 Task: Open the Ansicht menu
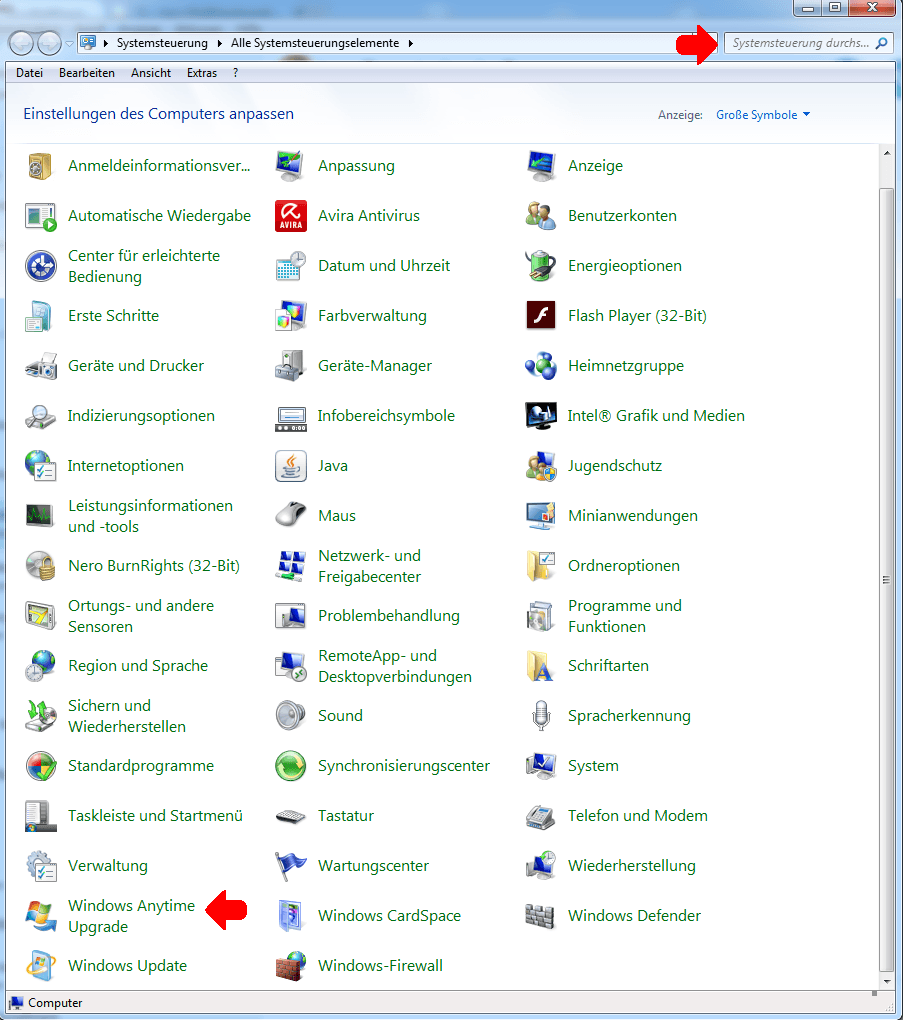[x=151, y=73]
